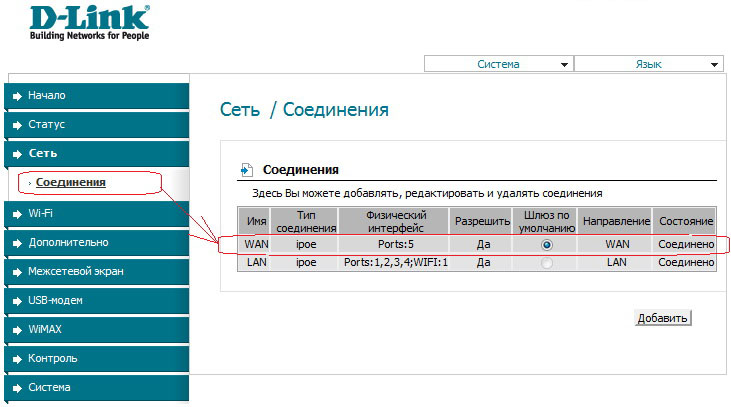Image resolution: width=731 pixels, height=407 pixels.
Task: Click Да in the LAN row
Action: point(483,262)
